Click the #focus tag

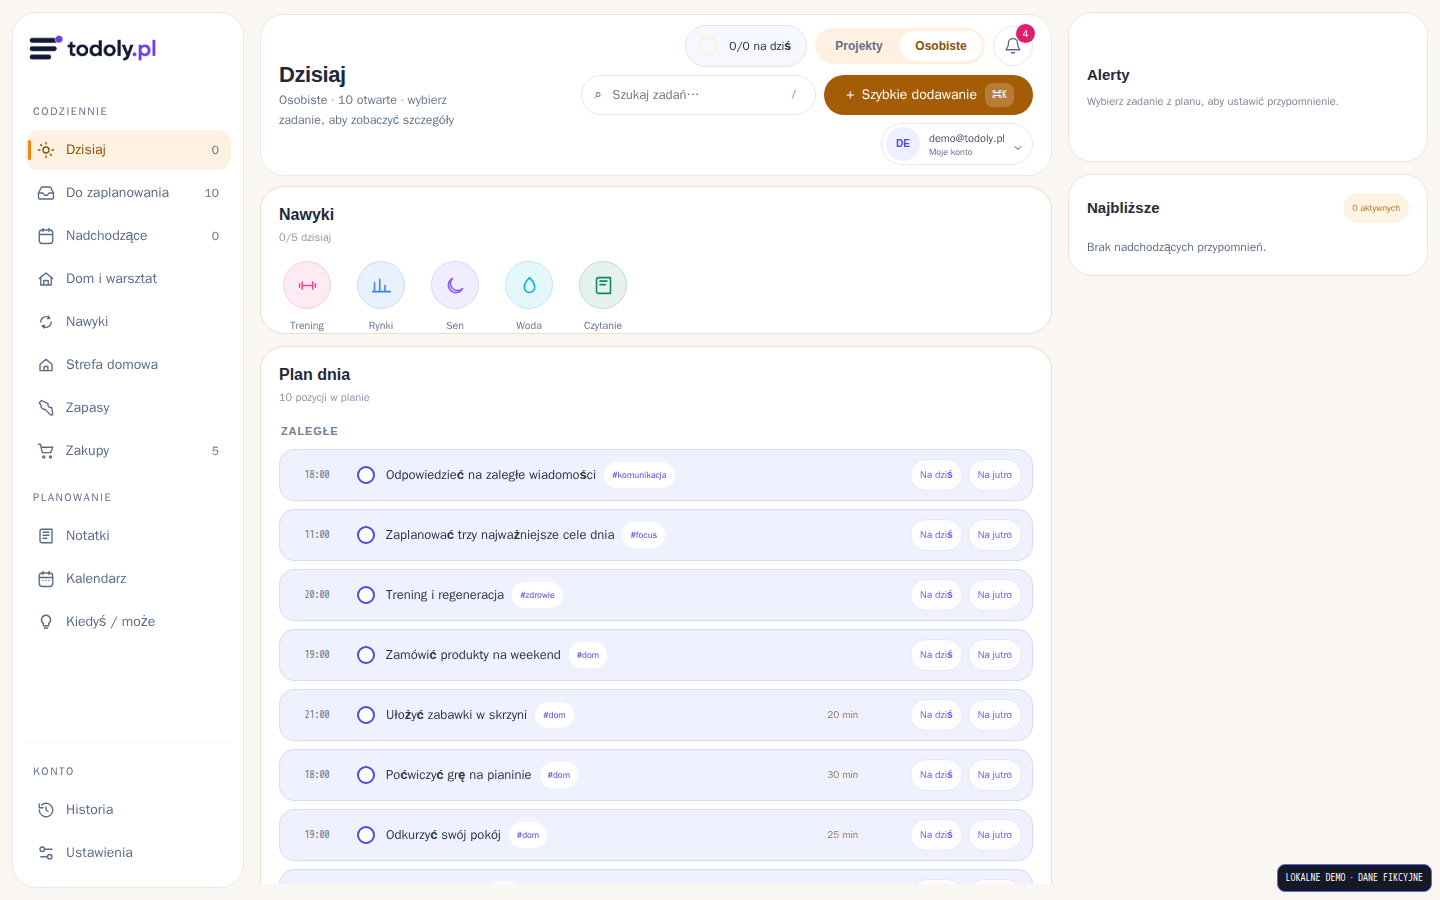coord(644,535)
